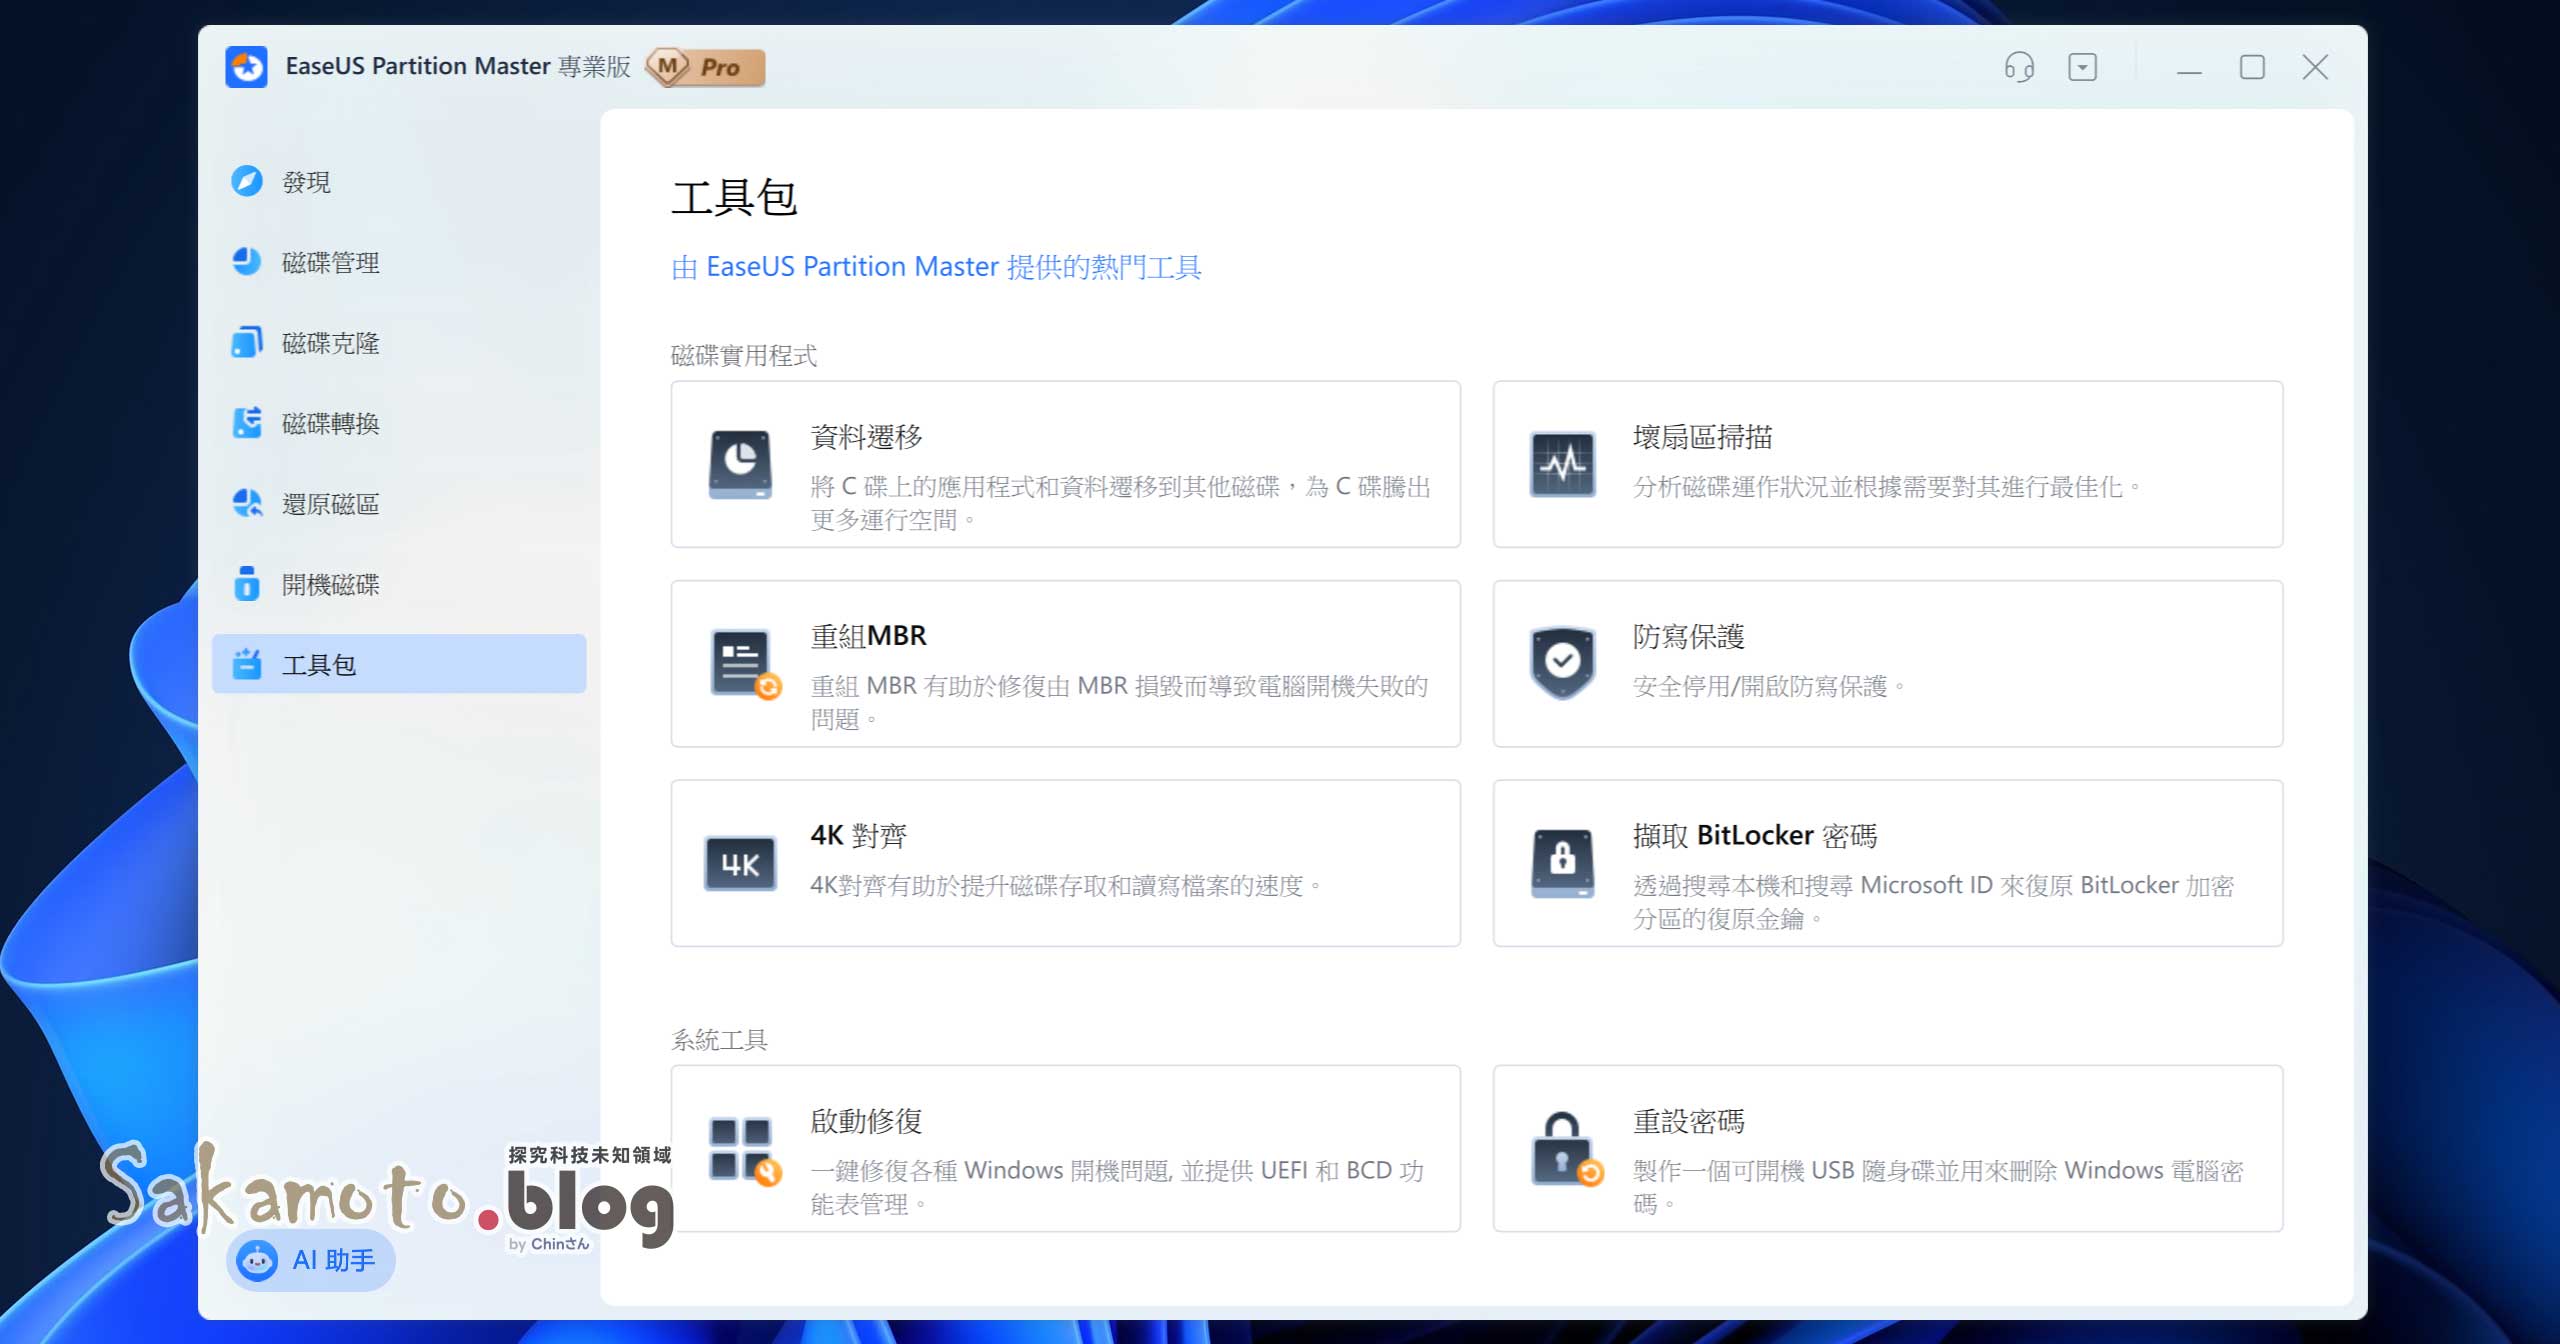The height and width of the screenshot is (1344, 2560).
Task: Open 磁碟管理 via its pie chart icon
Action: 248,262
